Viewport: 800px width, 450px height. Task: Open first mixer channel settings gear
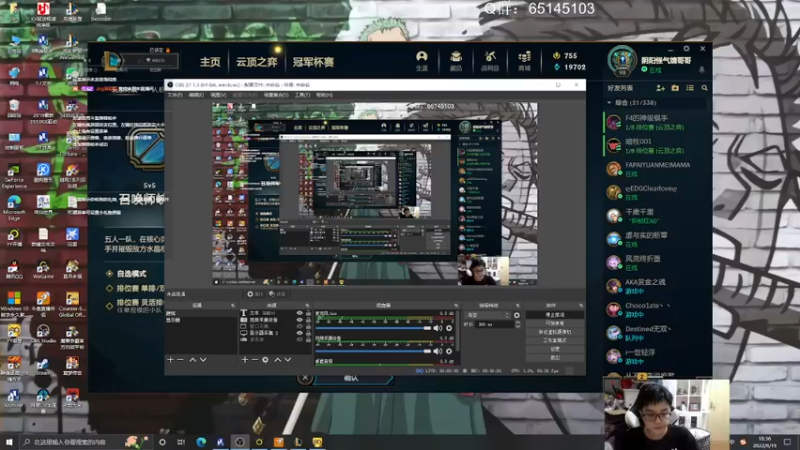[449, 328]
